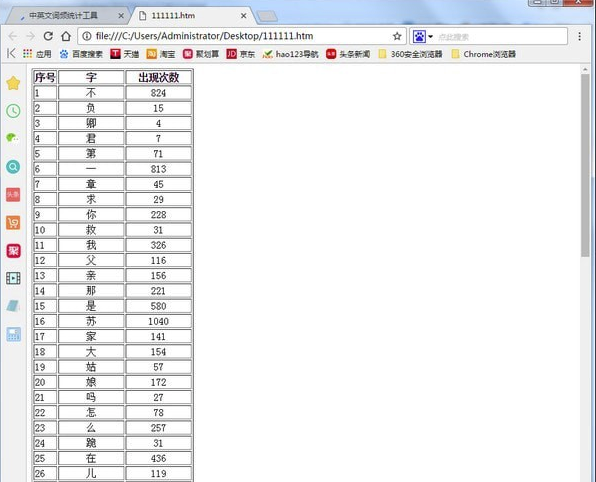Click the 序号 column header
This screenshot has width=596, height=482.
point(45,77)
